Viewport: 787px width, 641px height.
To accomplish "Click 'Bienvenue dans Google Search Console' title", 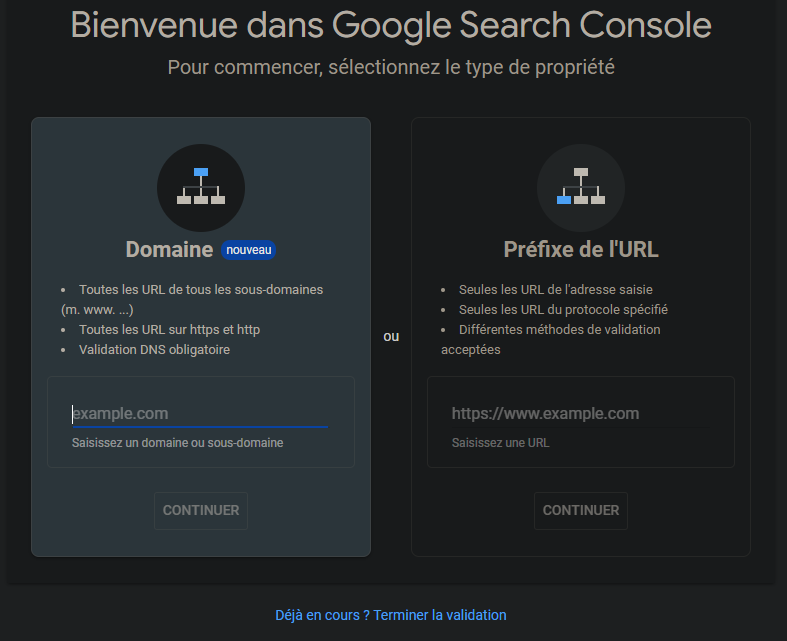I will tap(391, 25).
